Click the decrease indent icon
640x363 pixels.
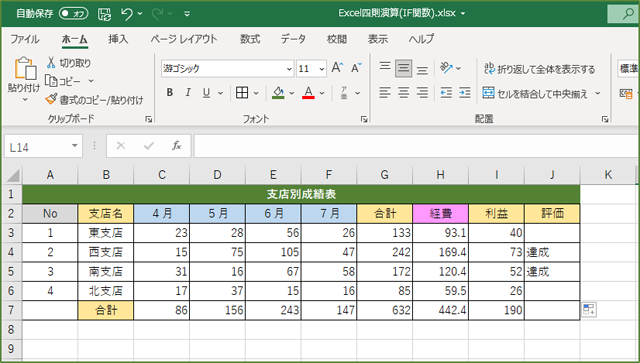(446, 93)
